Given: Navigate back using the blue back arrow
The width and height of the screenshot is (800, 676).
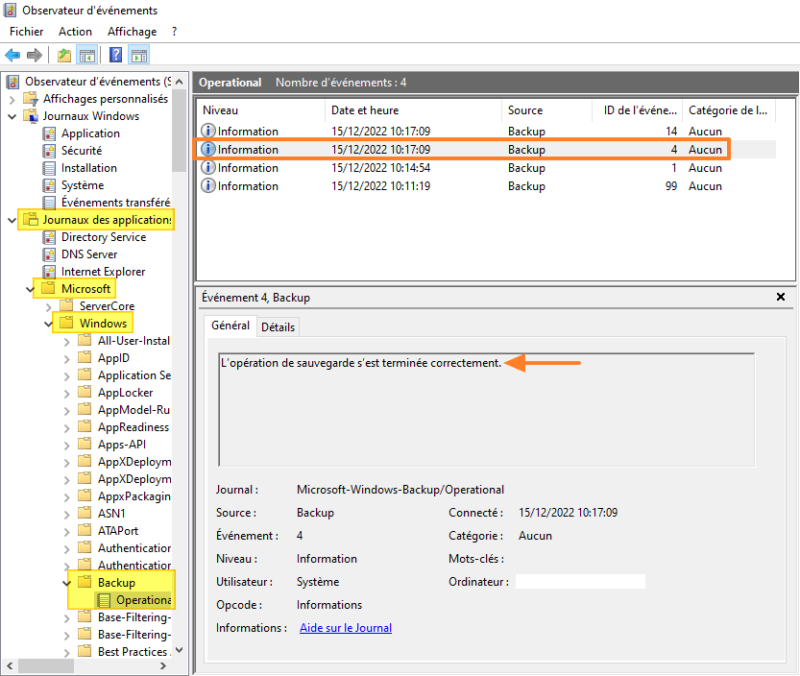Looking at the screenshot, I should coord(12,55).
